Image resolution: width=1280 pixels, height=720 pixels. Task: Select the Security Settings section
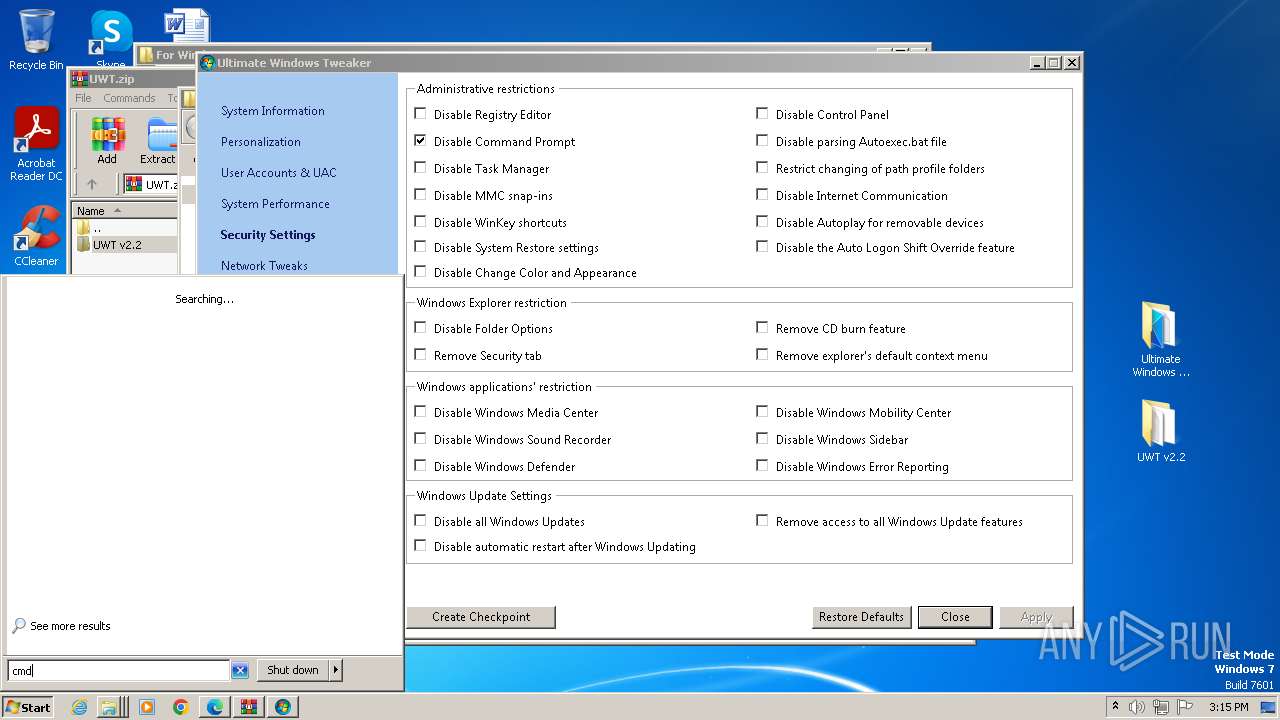pos(267,235)
